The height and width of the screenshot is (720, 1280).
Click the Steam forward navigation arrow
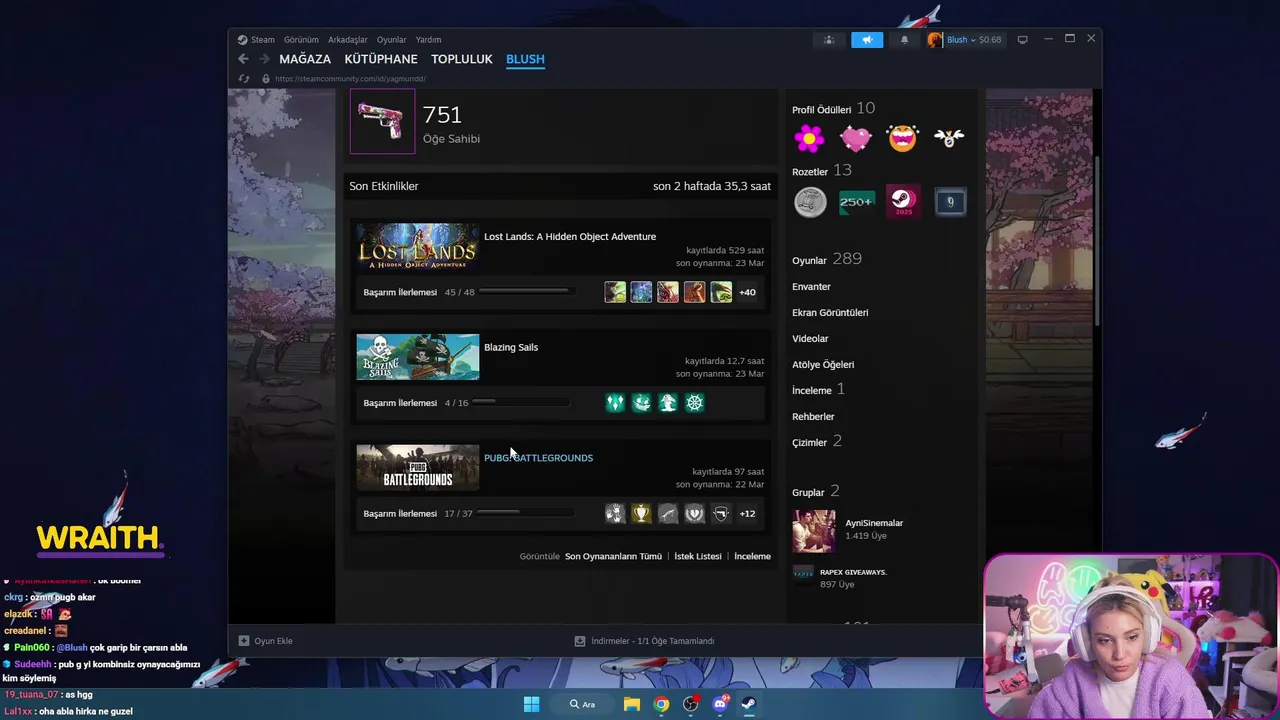tap(265, 59)
